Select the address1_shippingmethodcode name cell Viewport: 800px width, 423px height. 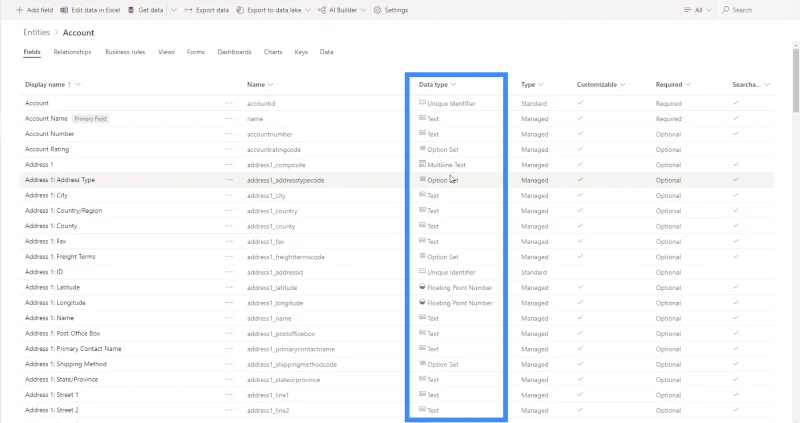[x=292, y=364]
